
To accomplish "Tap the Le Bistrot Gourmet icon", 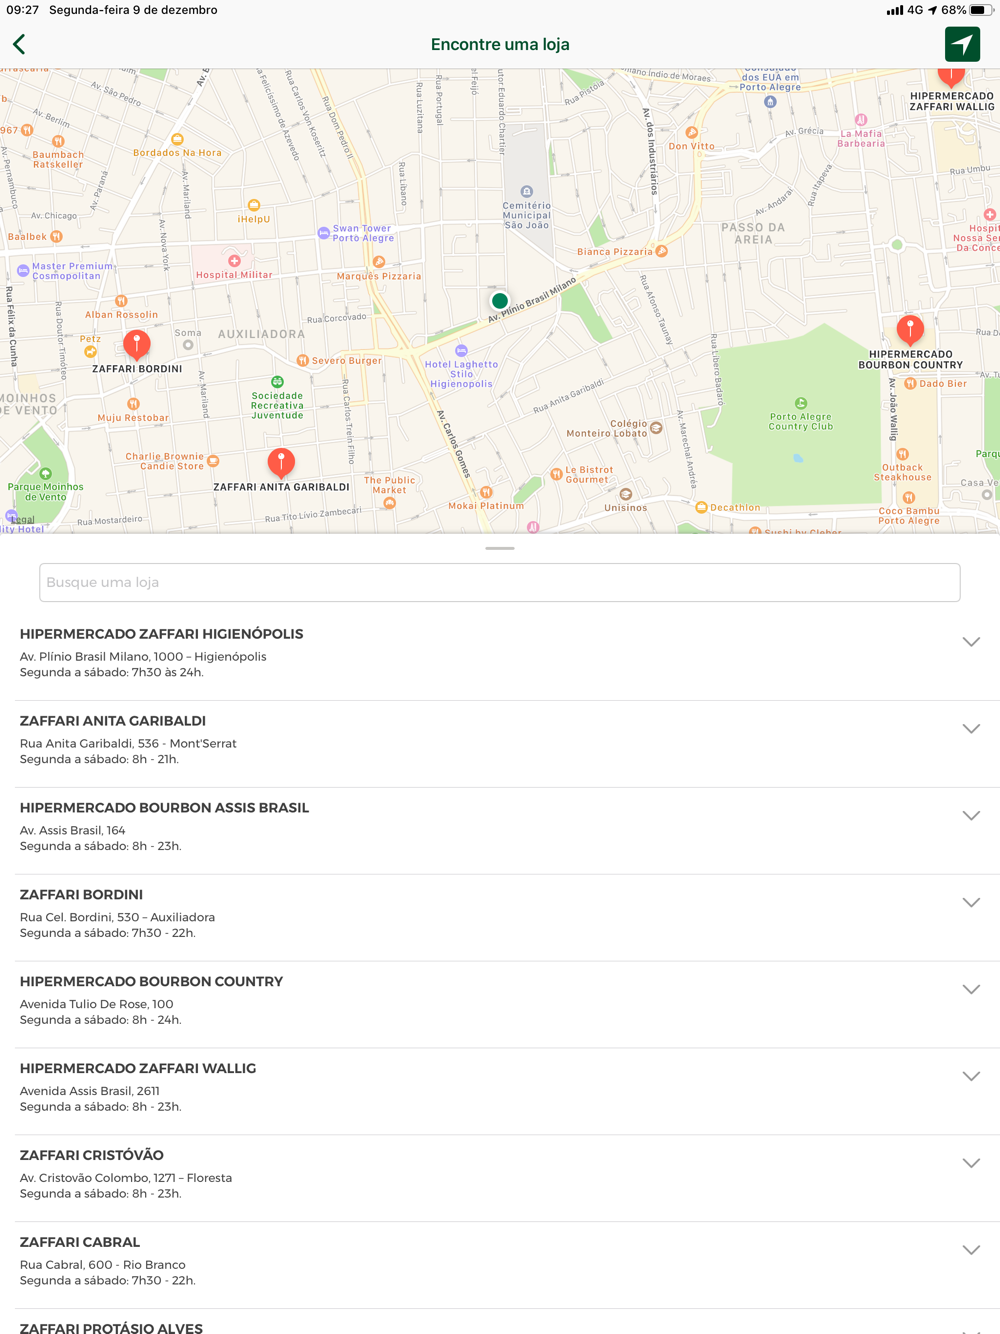I will [x=556, y=474].
